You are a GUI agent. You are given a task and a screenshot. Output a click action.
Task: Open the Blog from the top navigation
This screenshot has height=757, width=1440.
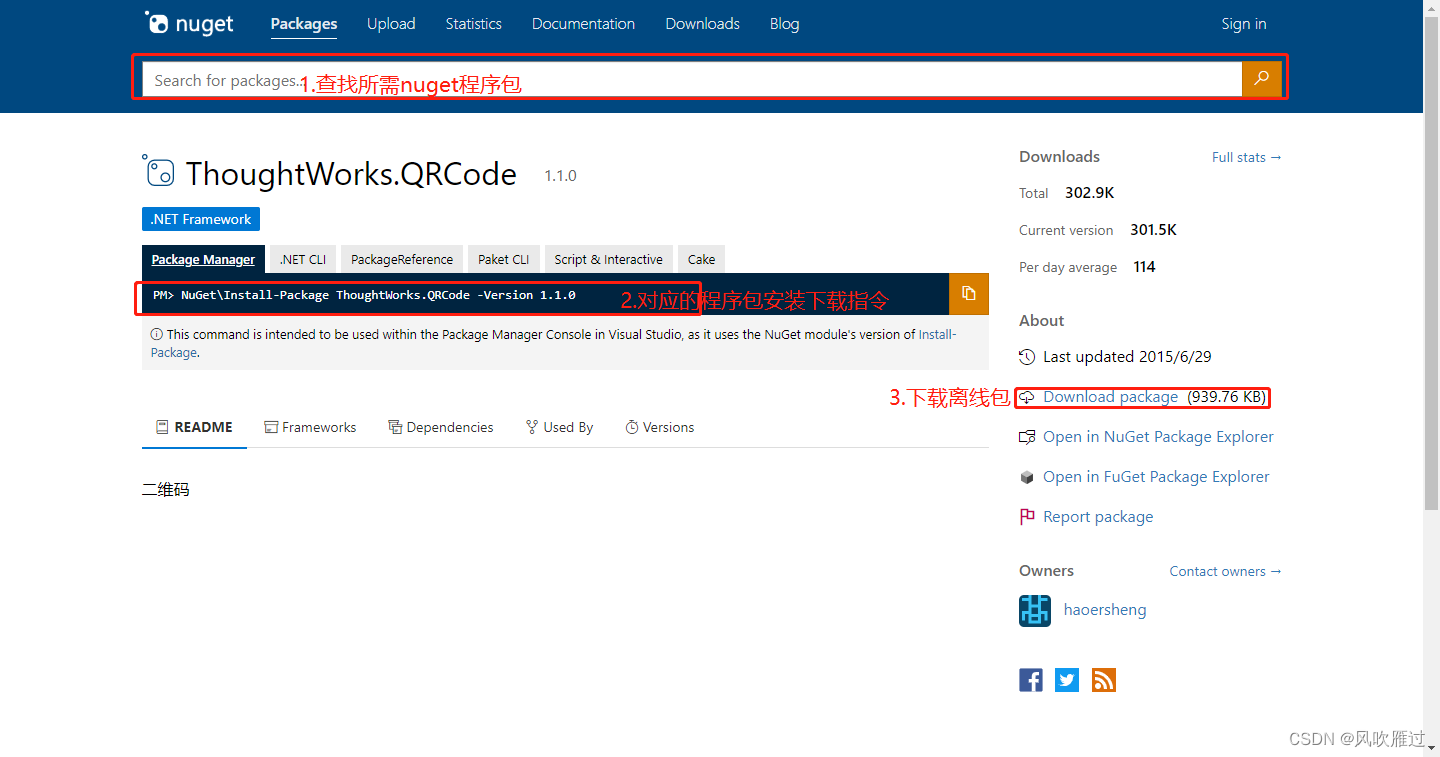pos(784,23)
